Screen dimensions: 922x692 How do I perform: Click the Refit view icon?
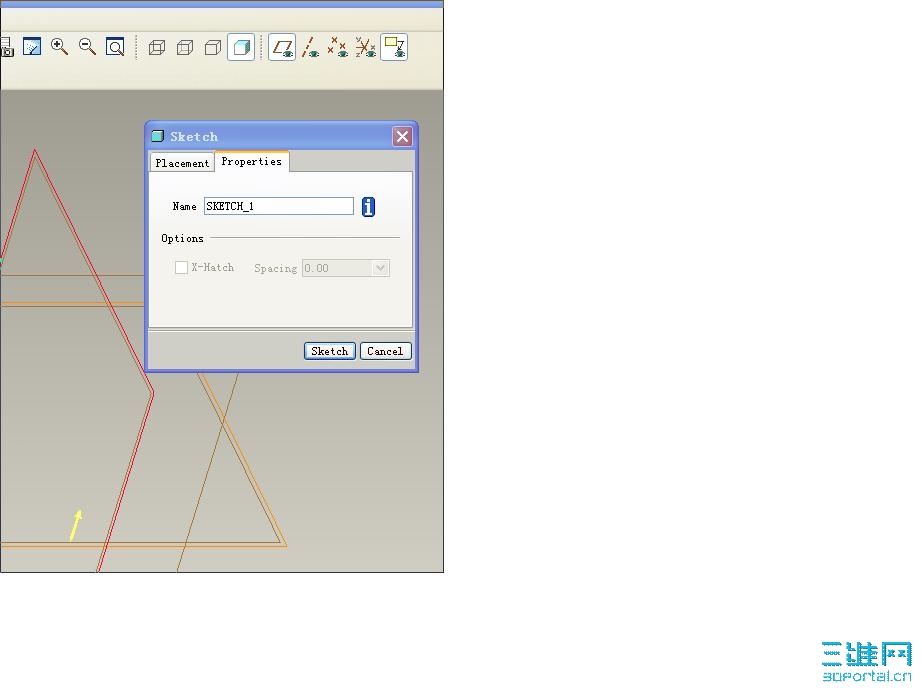115,46
